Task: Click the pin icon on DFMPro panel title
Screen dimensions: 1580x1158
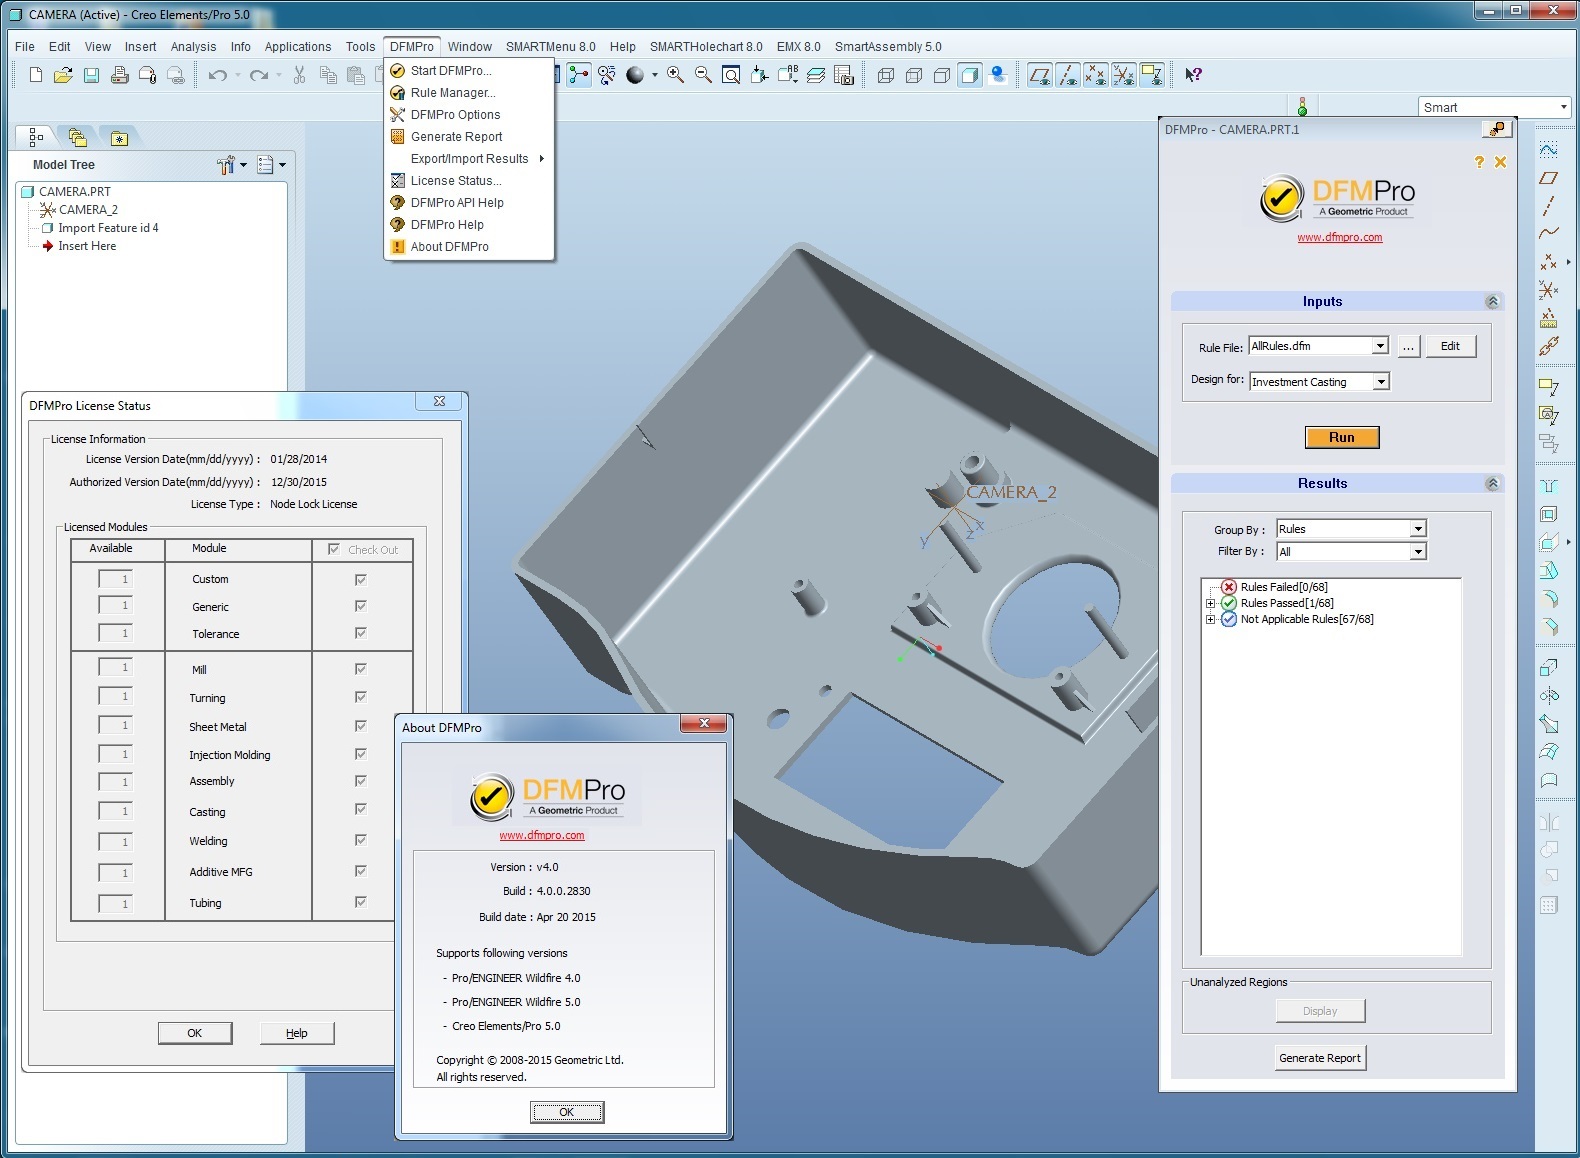Action: coord(1497,129)
